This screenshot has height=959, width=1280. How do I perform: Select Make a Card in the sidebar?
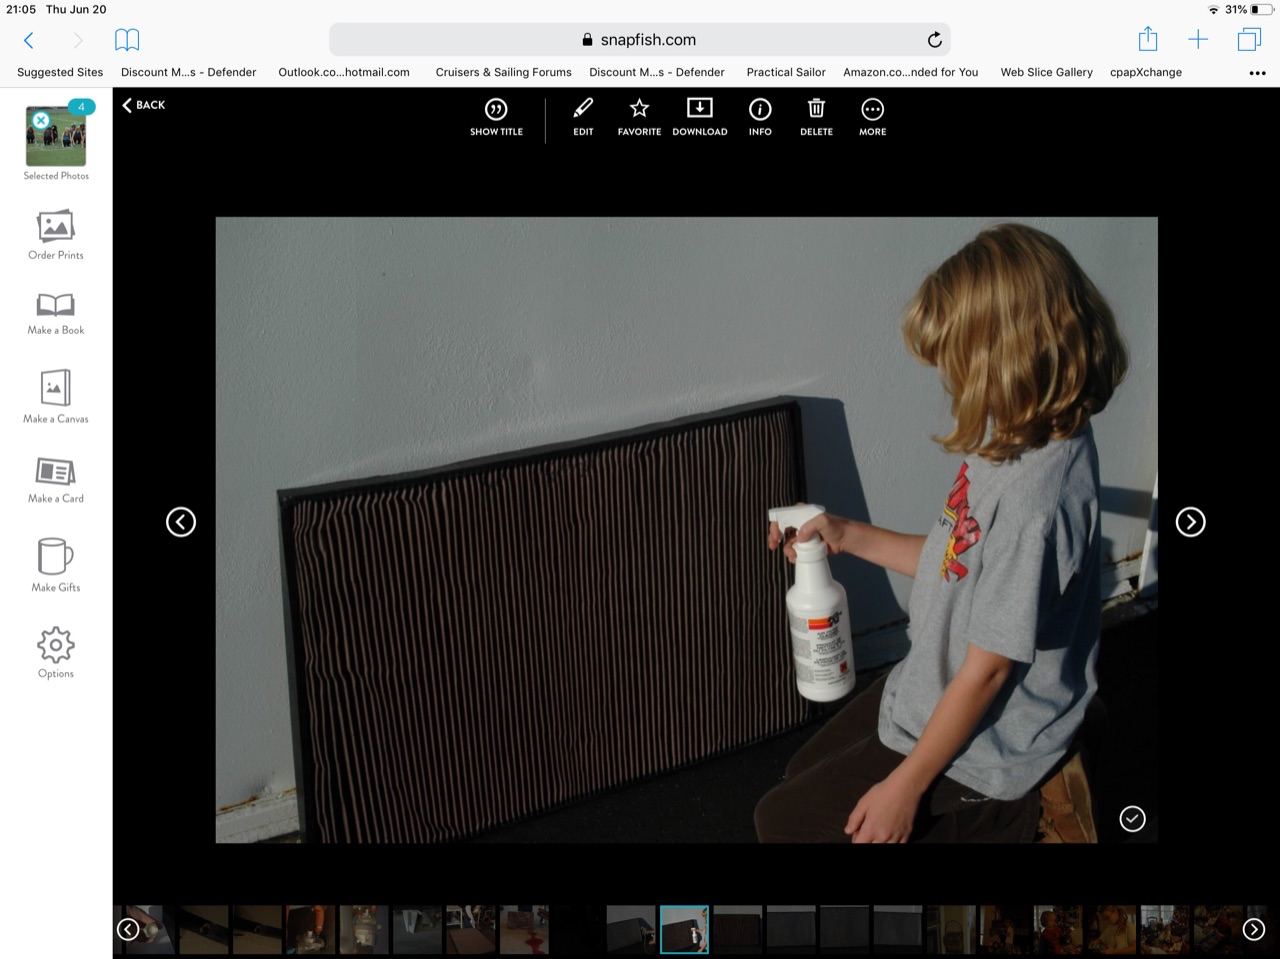click(56, 480)
